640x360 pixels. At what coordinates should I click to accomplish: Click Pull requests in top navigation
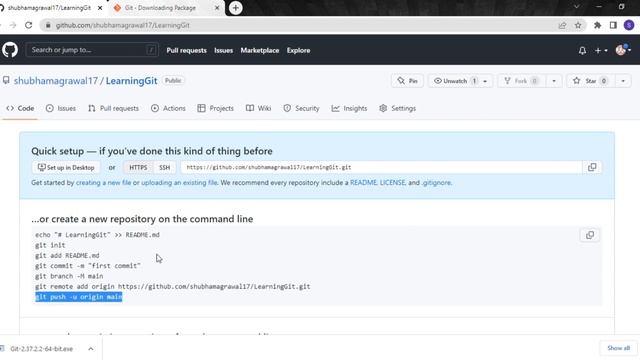click(187, 51)
